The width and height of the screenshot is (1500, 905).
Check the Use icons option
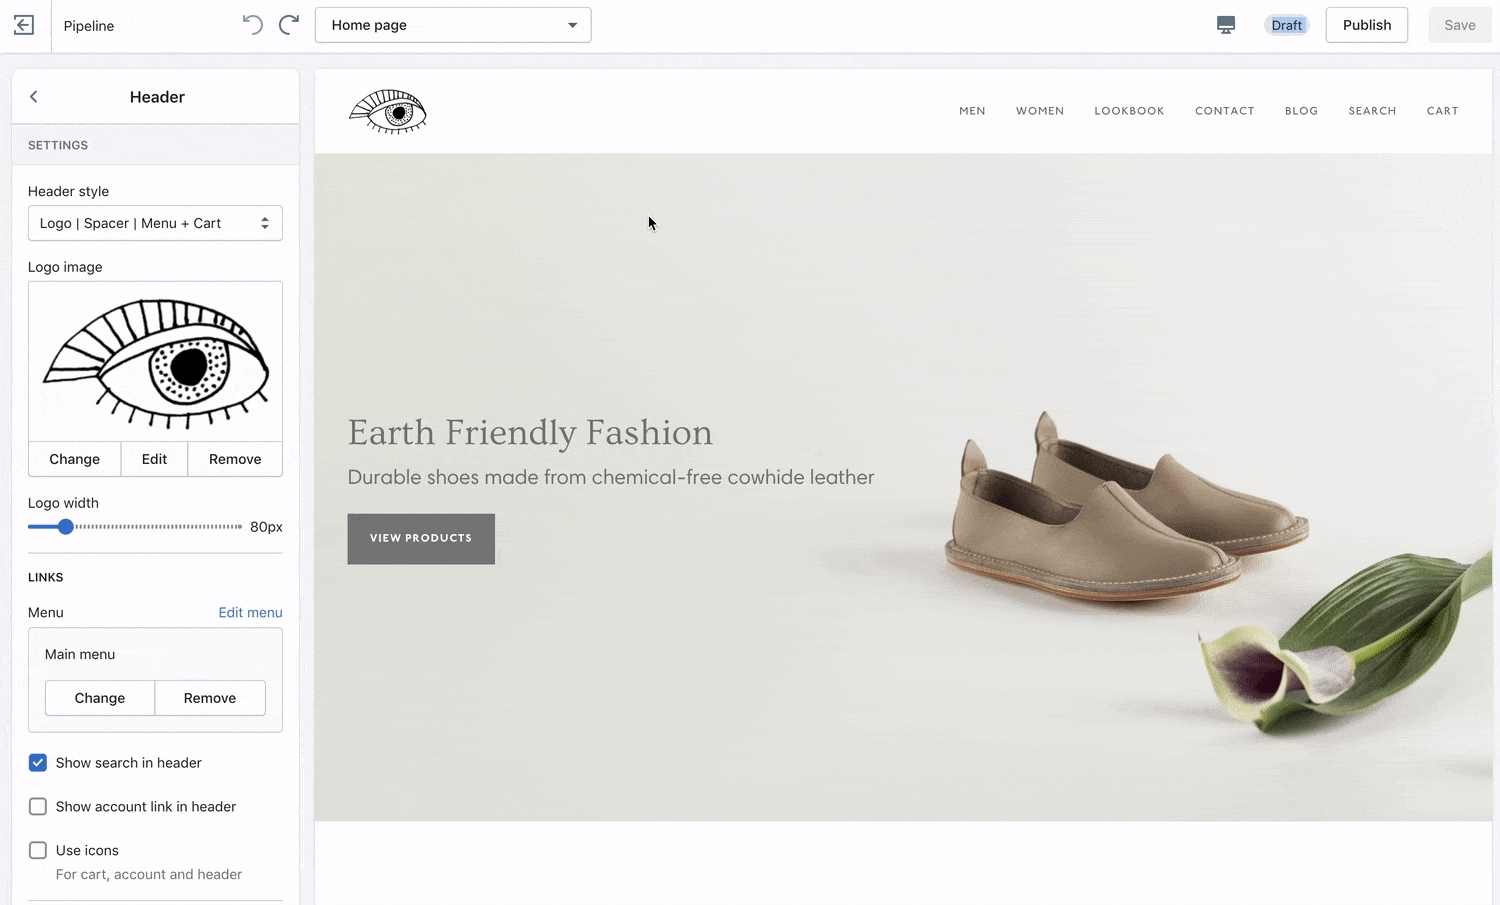point(38,851)
